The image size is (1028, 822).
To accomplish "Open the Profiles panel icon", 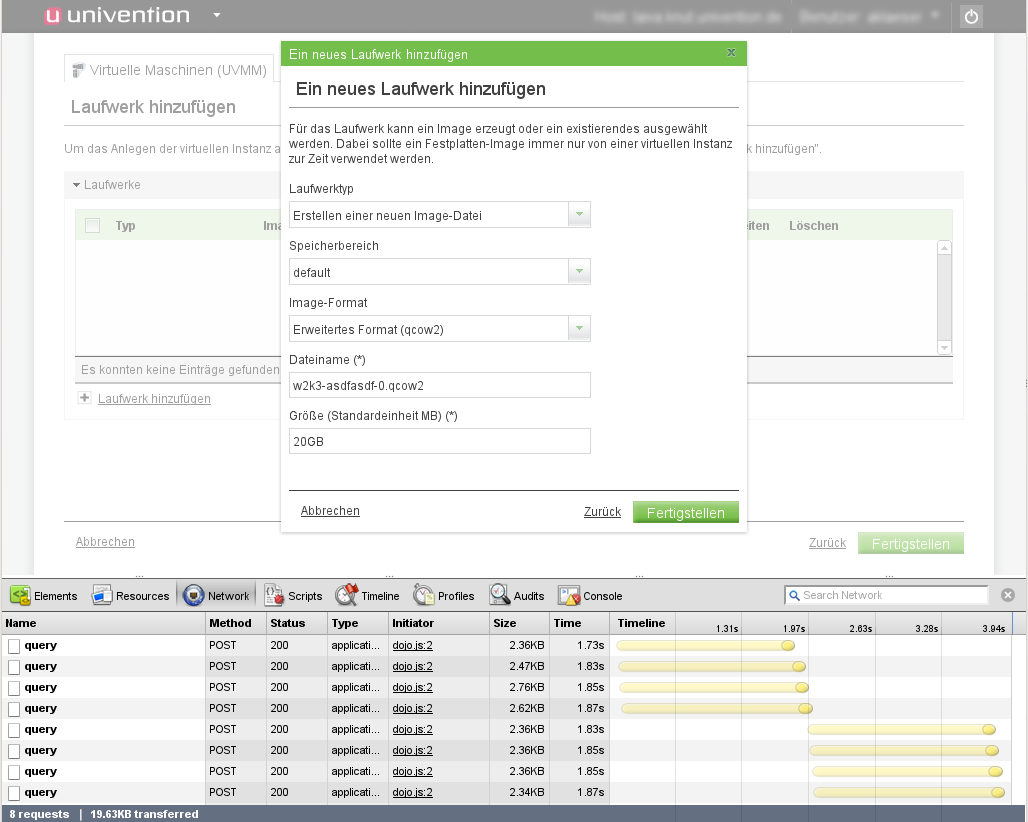I will tap(424, 596).
